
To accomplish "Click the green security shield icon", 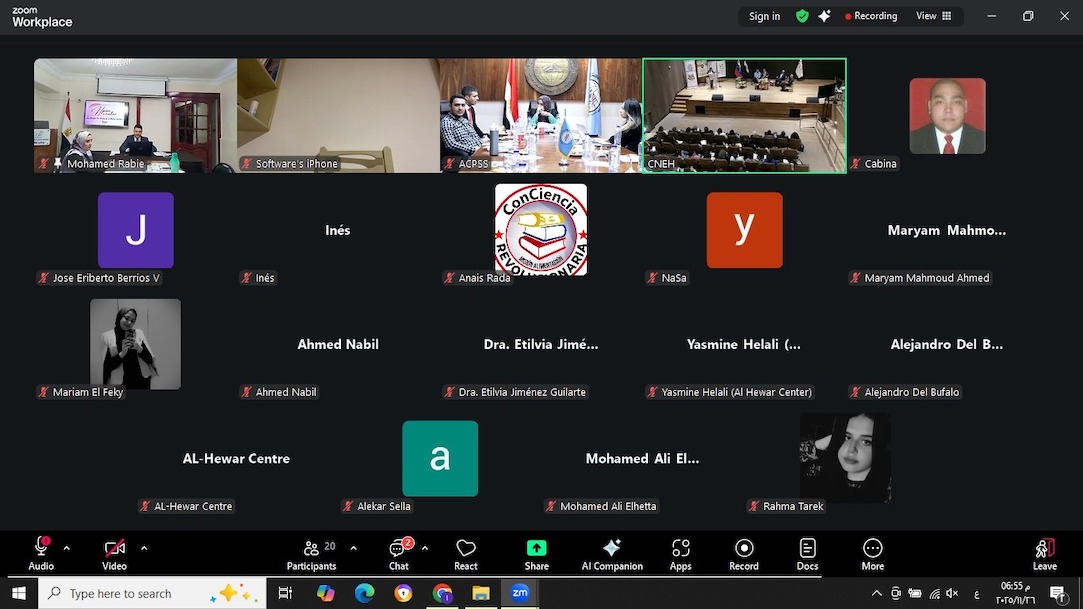I will coord(802,16).
